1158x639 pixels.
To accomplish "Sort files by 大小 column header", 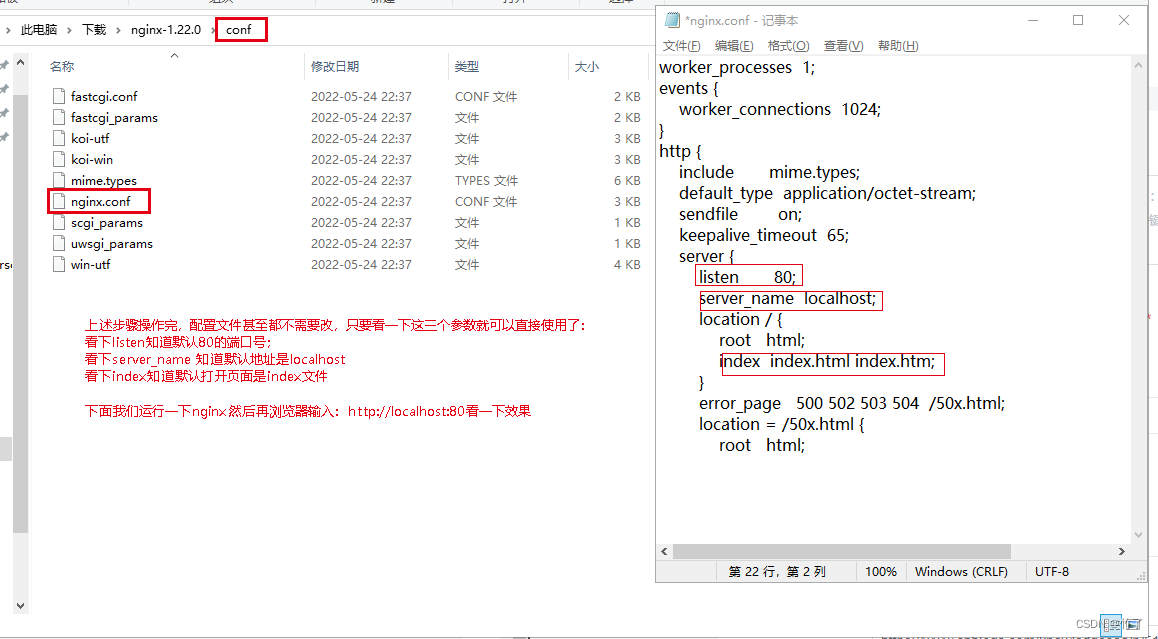I will 586,66.
